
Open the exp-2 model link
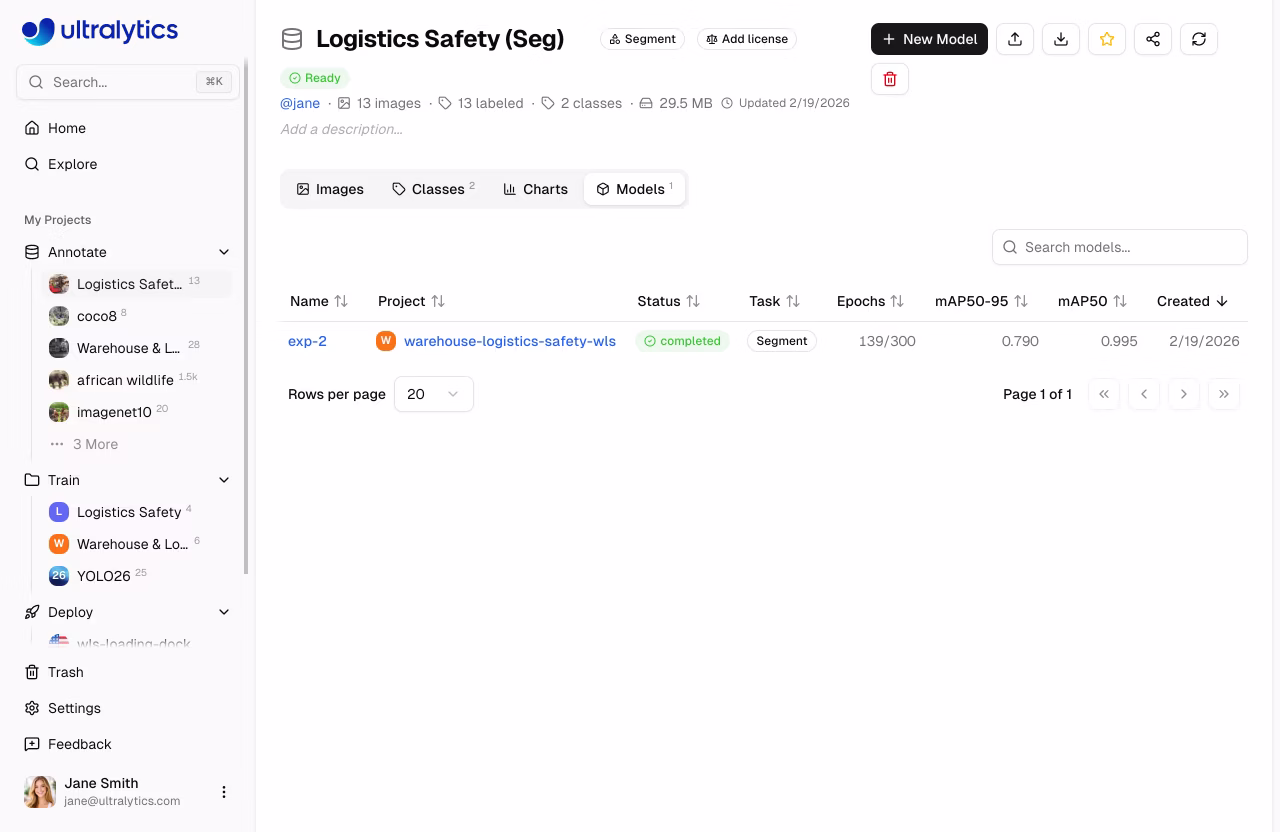(307, 341)
